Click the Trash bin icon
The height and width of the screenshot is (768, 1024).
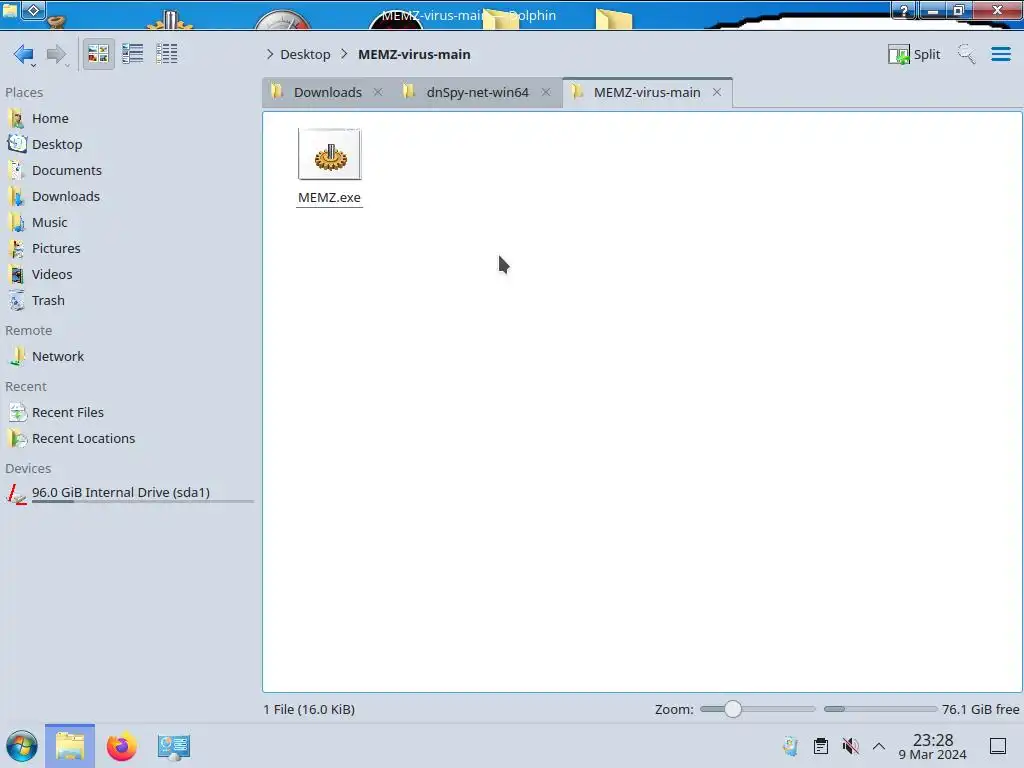coord(16,301)
